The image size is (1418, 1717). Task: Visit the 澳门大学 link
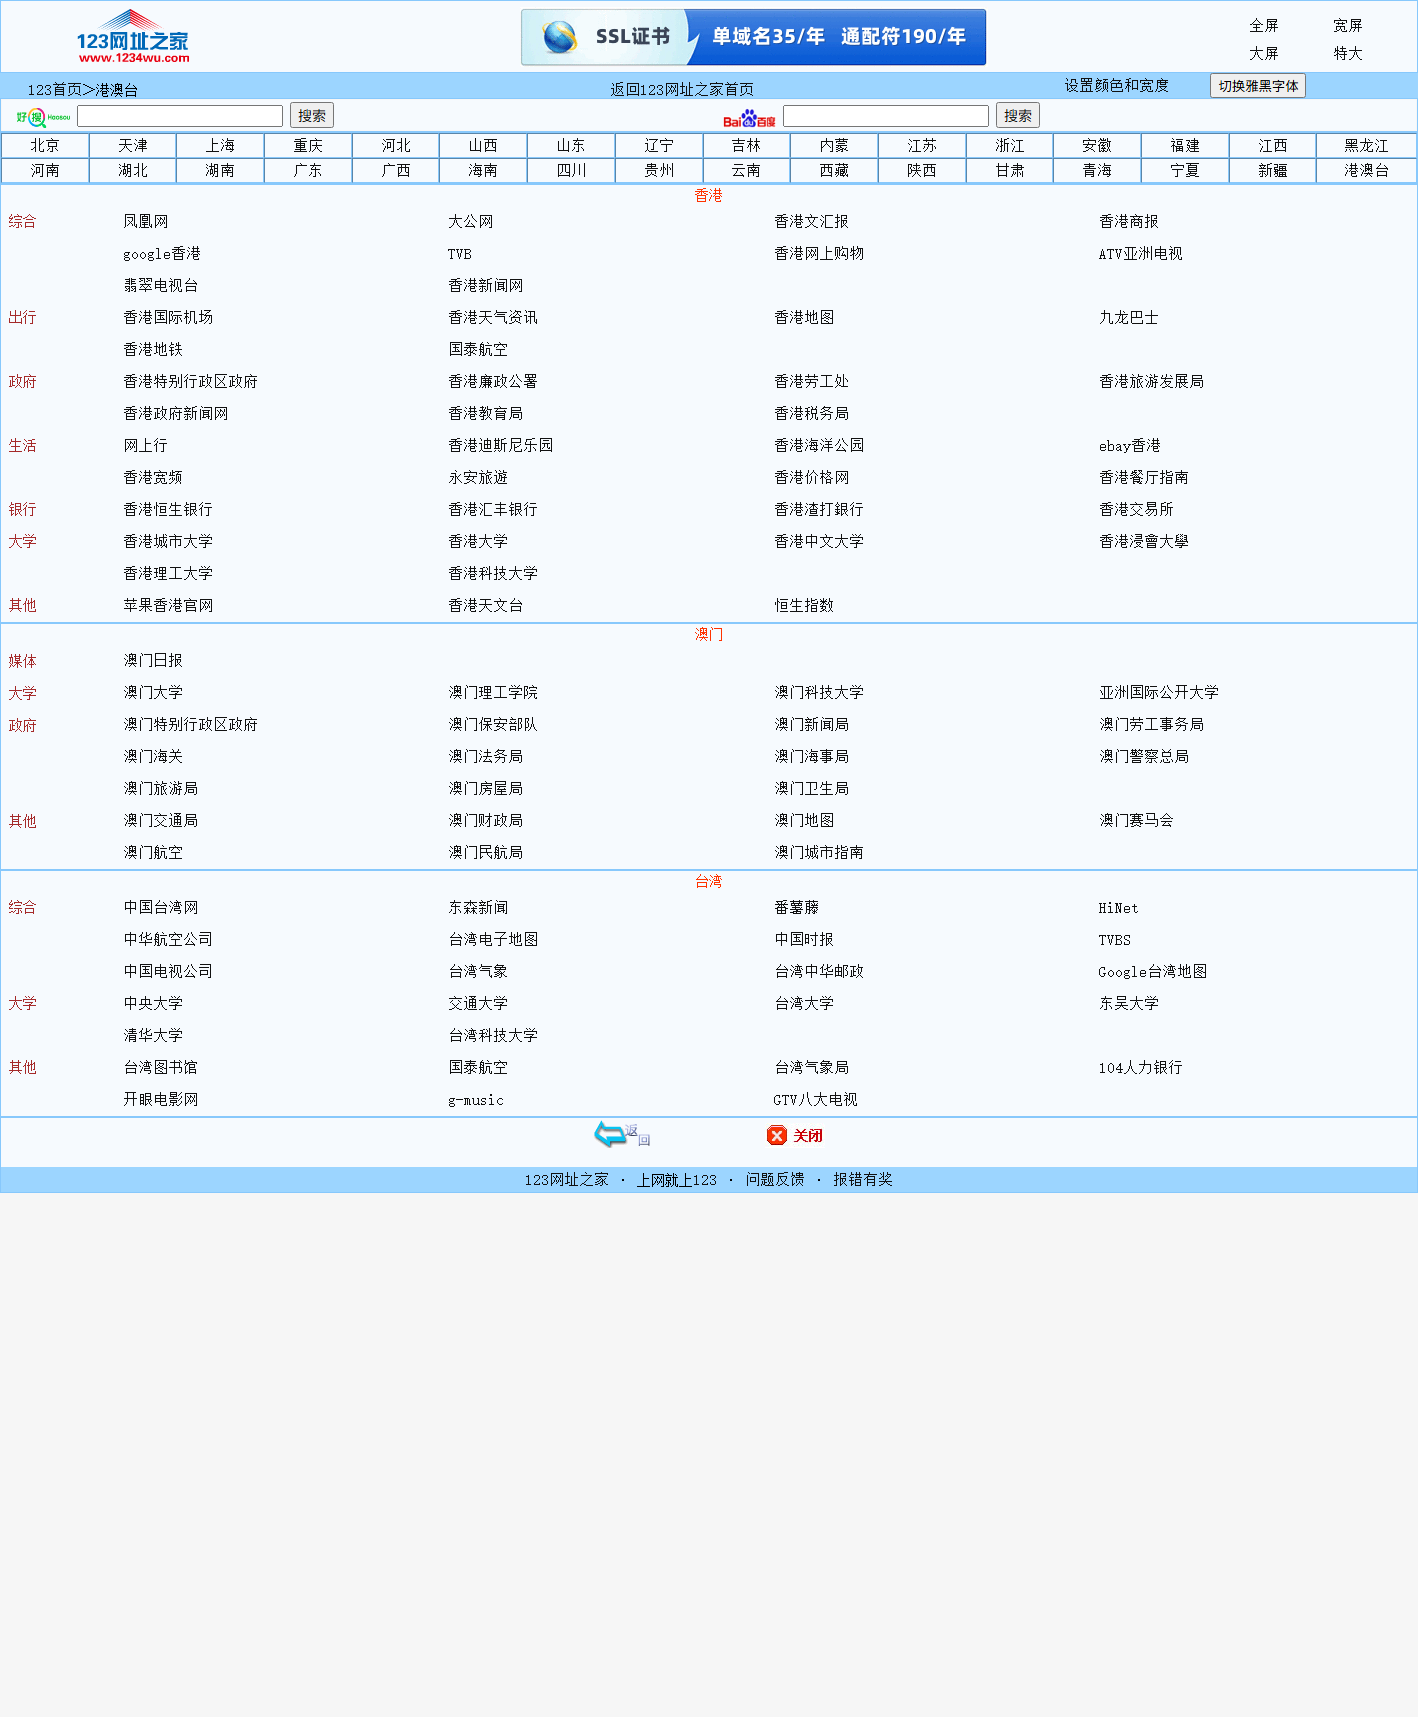pyautogui.click(x=153, y=693)
